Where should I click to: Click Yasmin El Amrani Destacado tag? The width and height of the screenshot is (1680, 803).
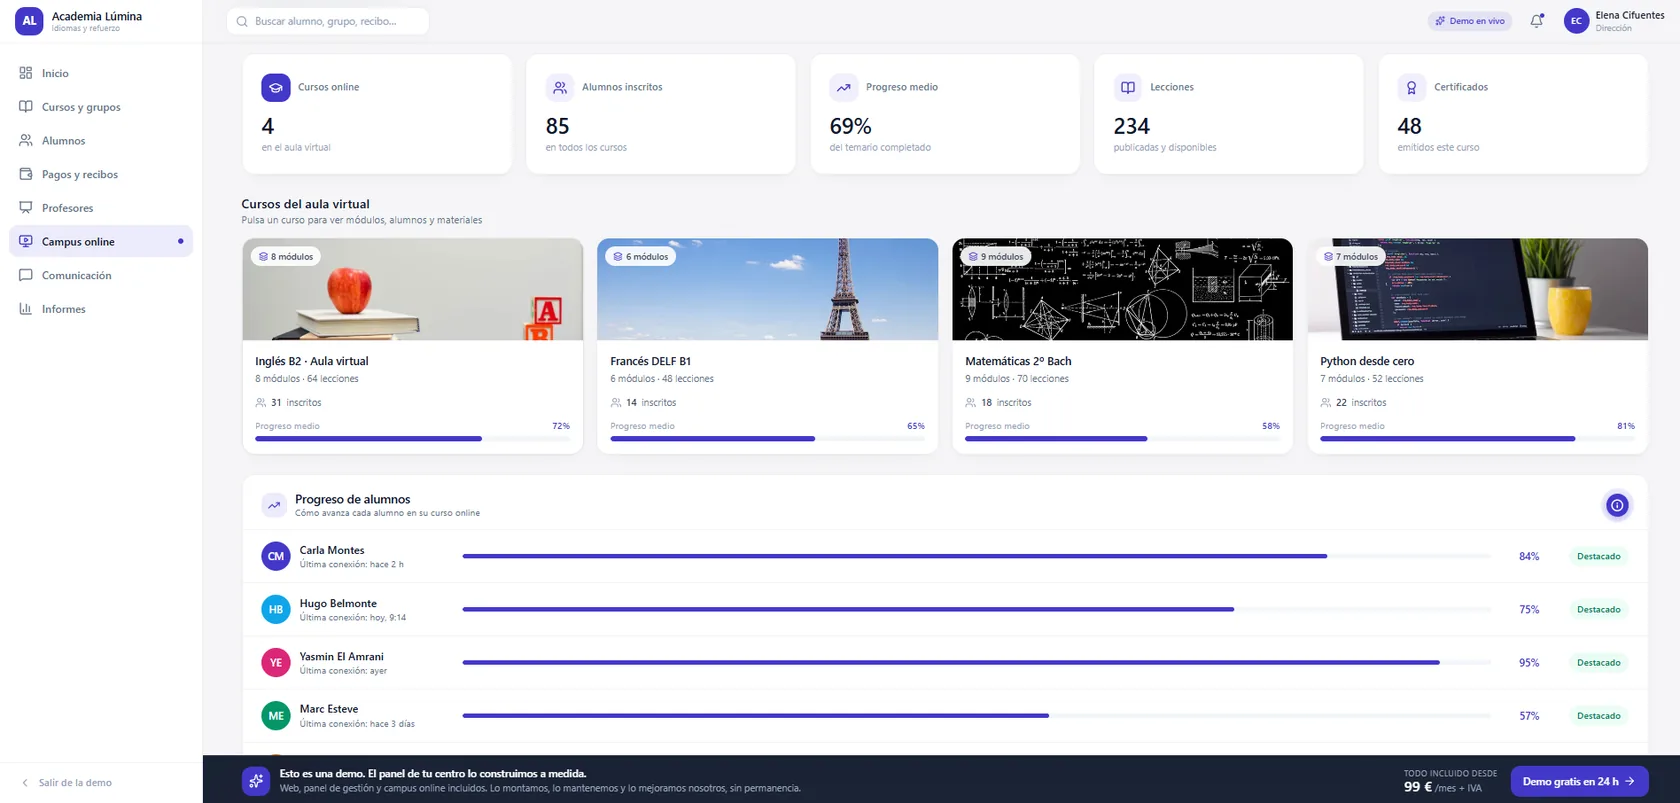point(1598,662)
